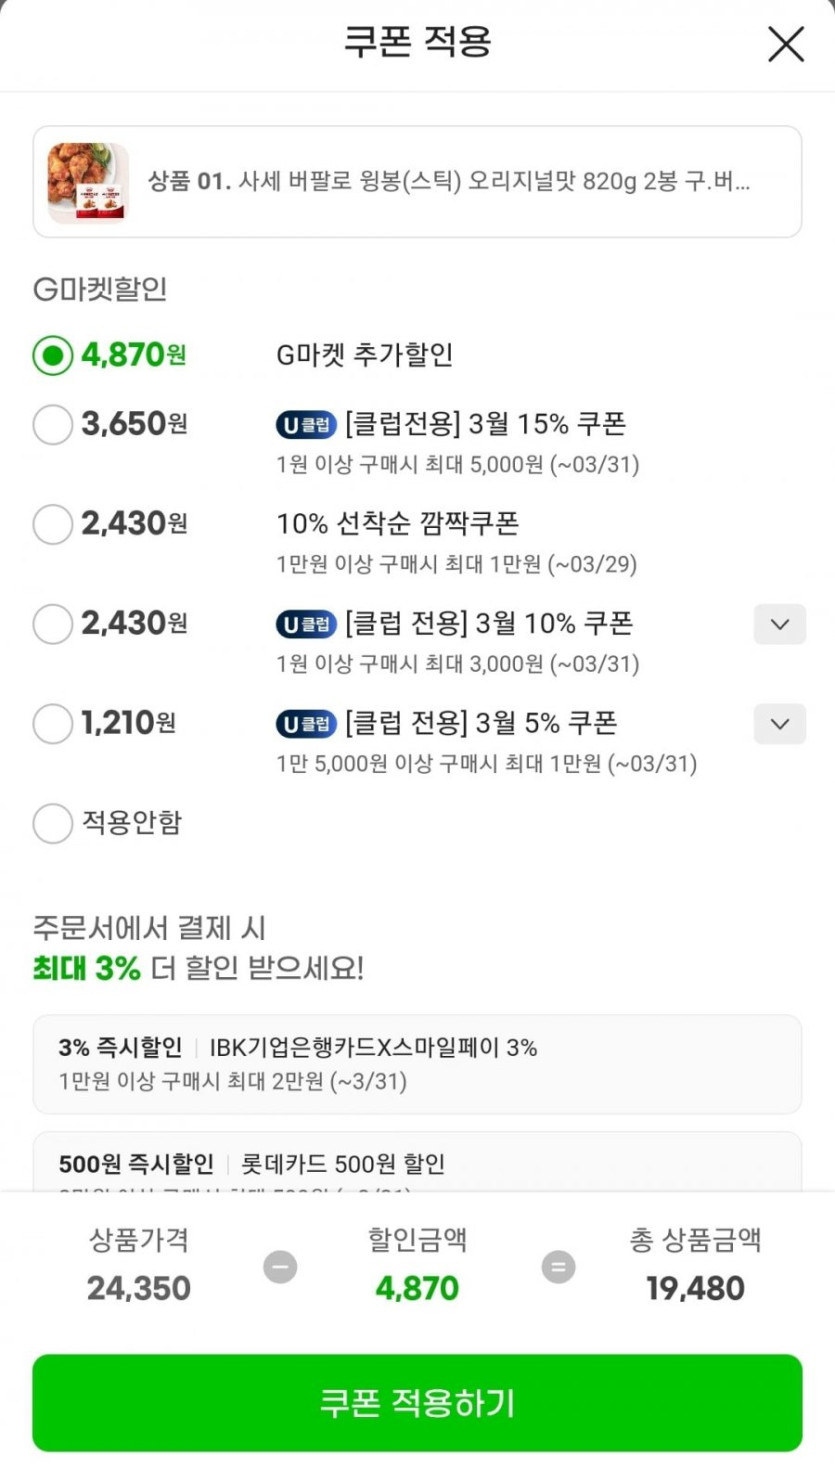835x1468 pixels.
Task: Tap the 상품 01 product name text
Action: [x=450, y=182]
